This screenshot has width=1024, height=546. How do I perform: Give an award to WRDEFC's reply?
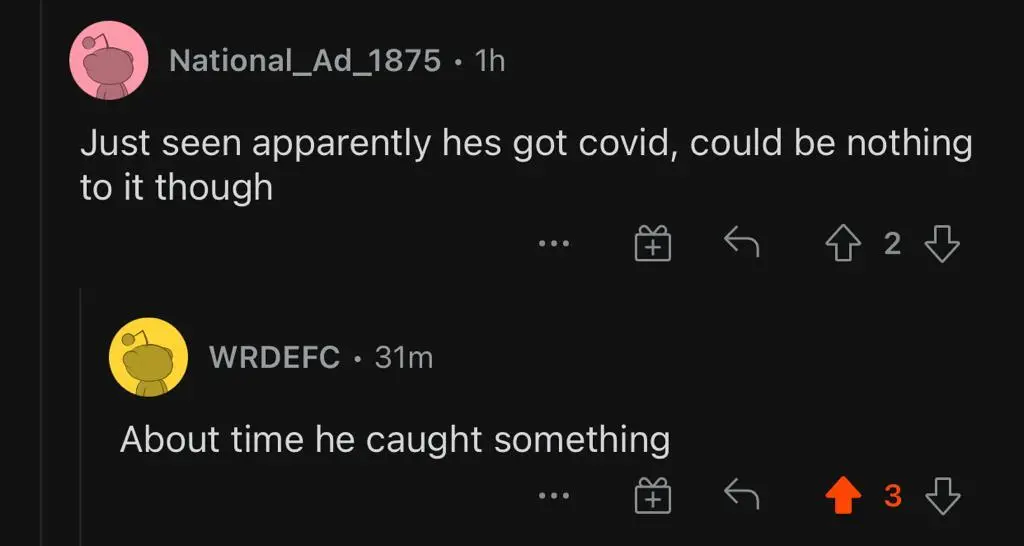652,495
